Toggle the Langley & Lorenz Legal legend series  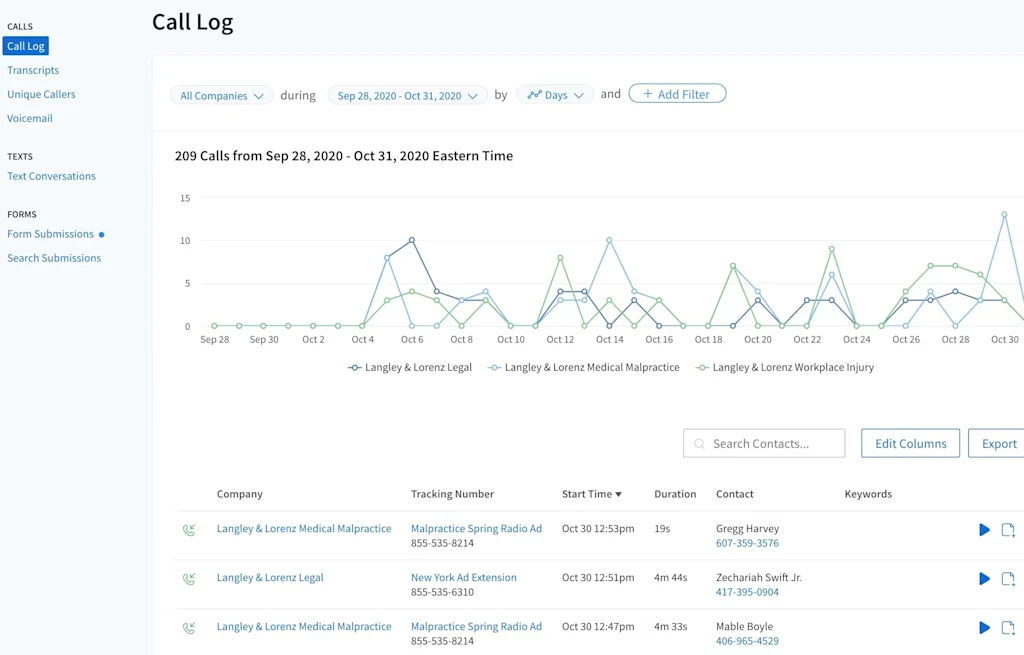click(x=410, y=368)
